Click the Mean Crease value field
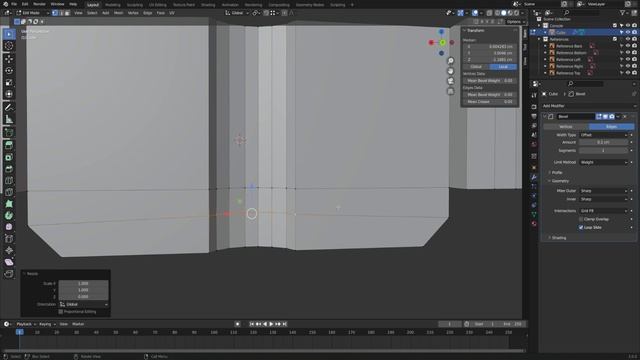The image size is (640, 360). click(490, 102)
